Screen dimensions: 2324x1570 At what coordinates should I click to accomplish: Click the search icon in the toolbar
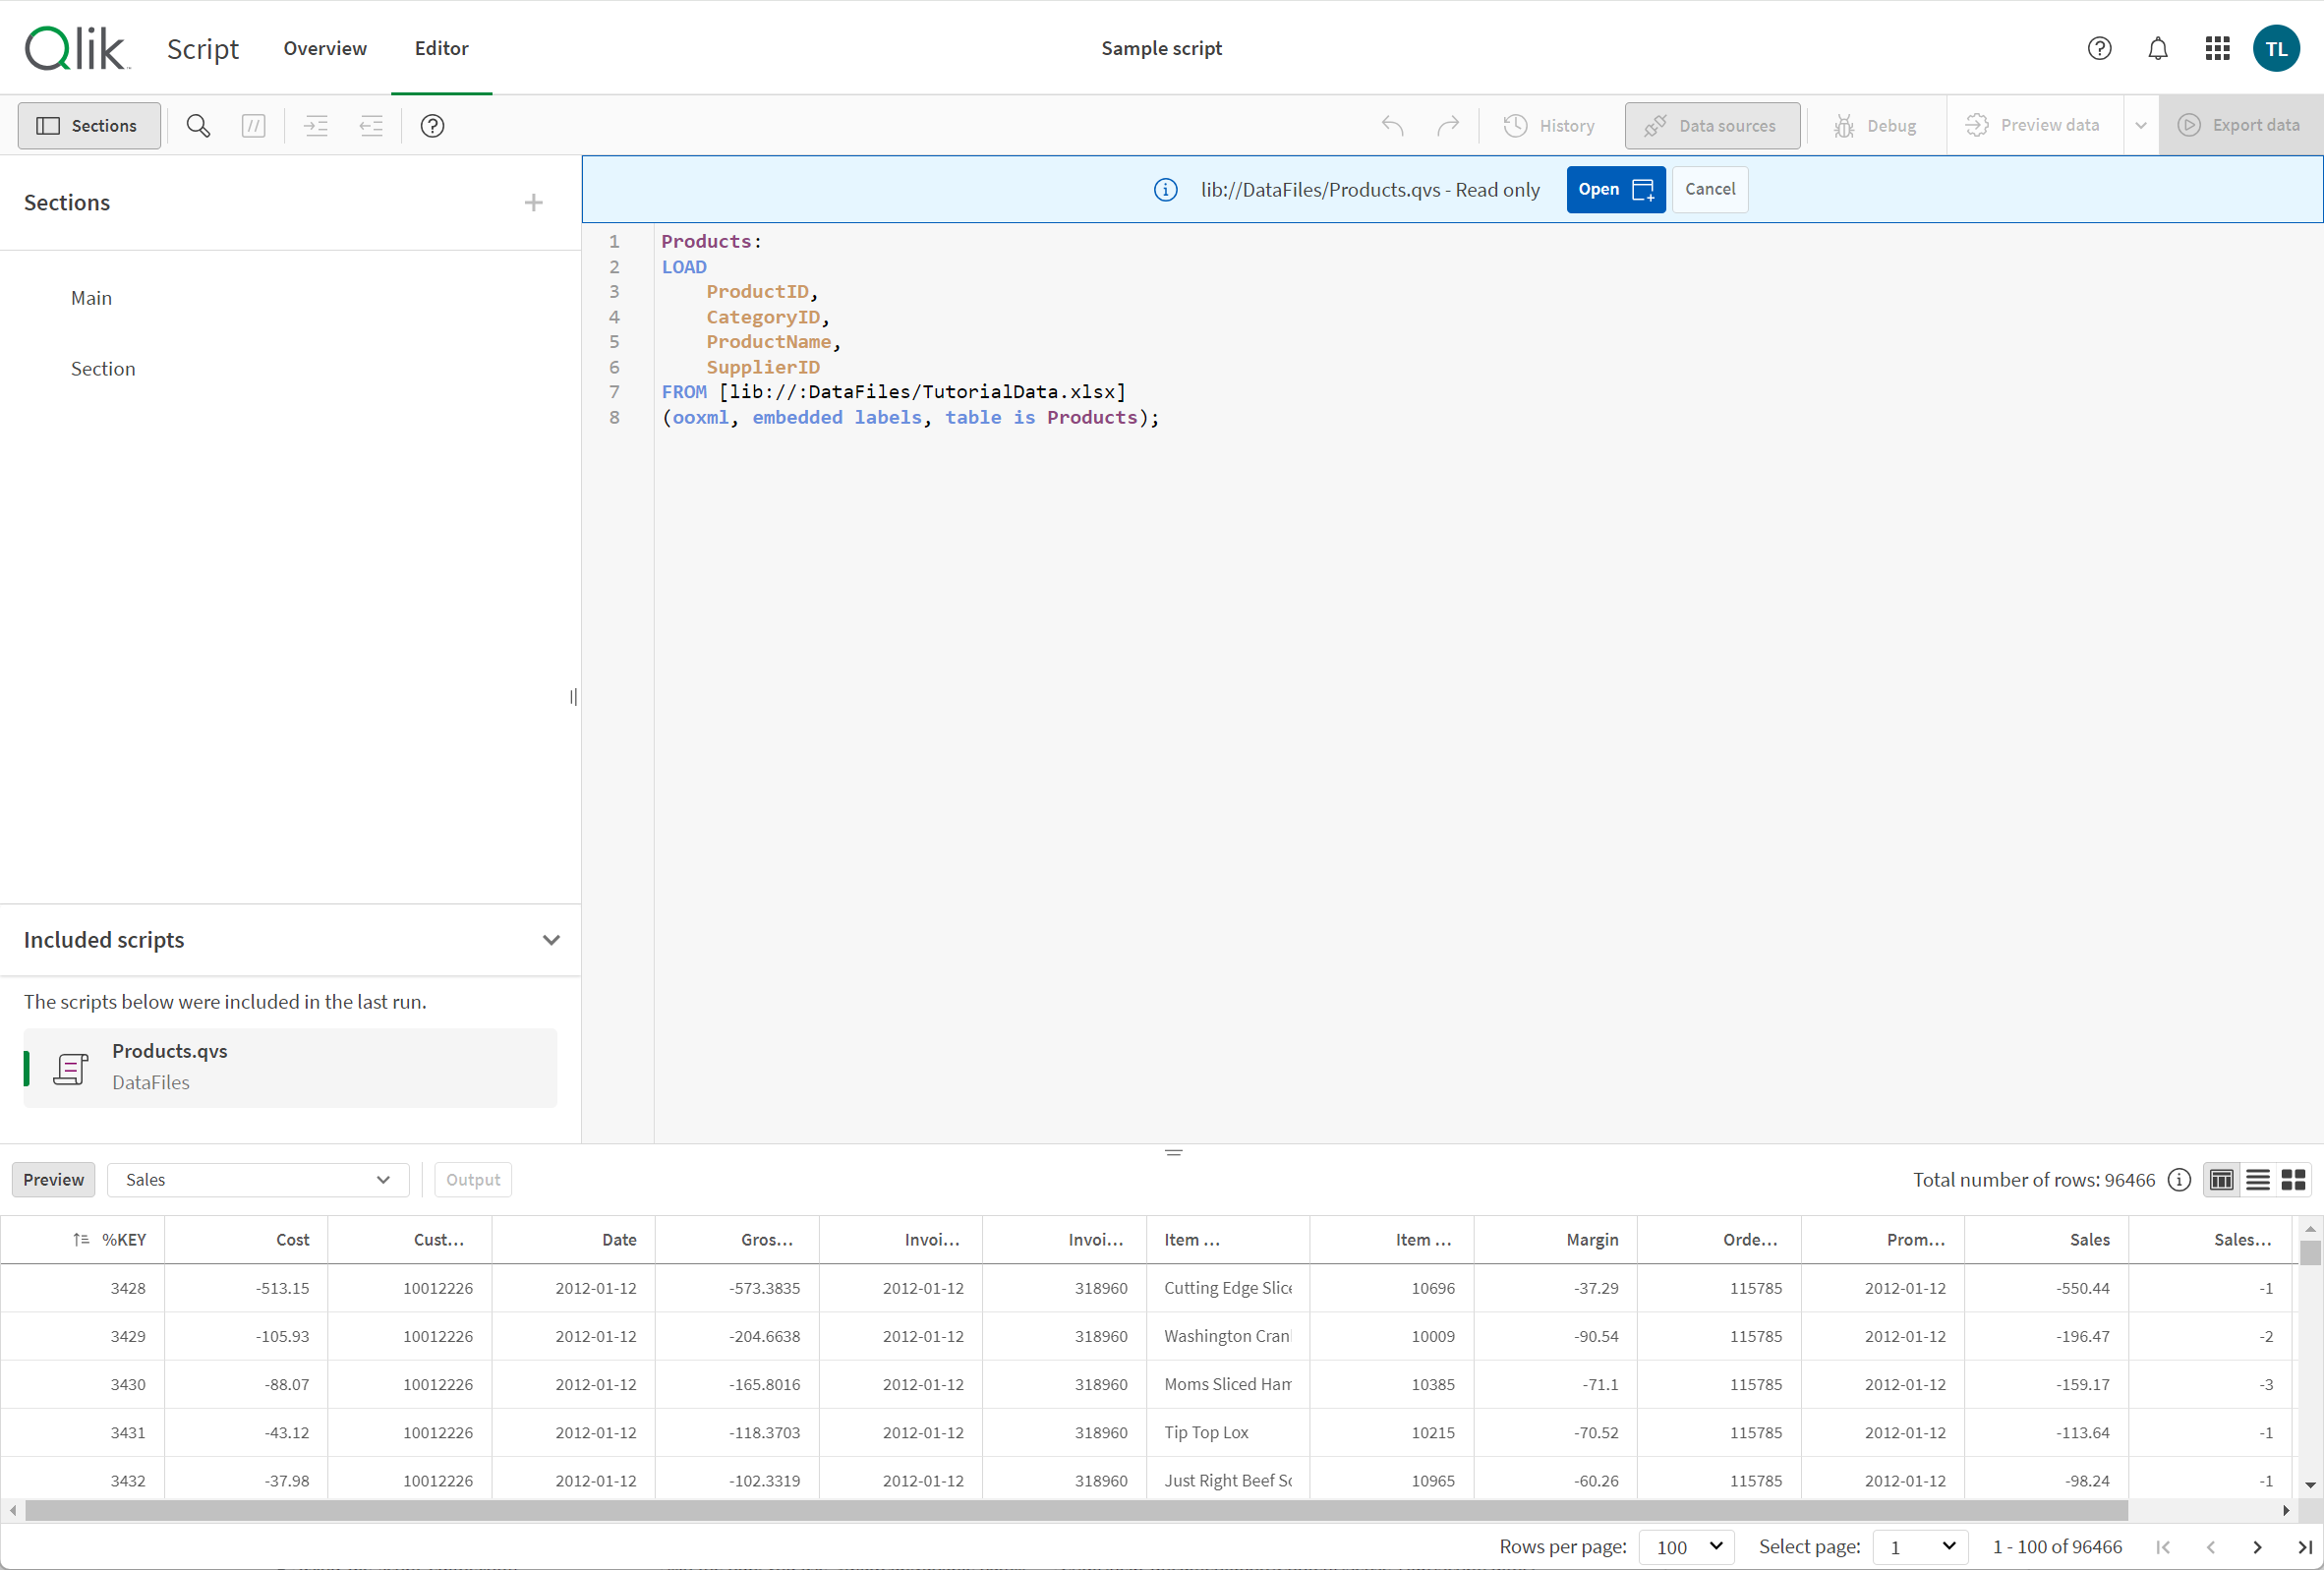(198, 125)
